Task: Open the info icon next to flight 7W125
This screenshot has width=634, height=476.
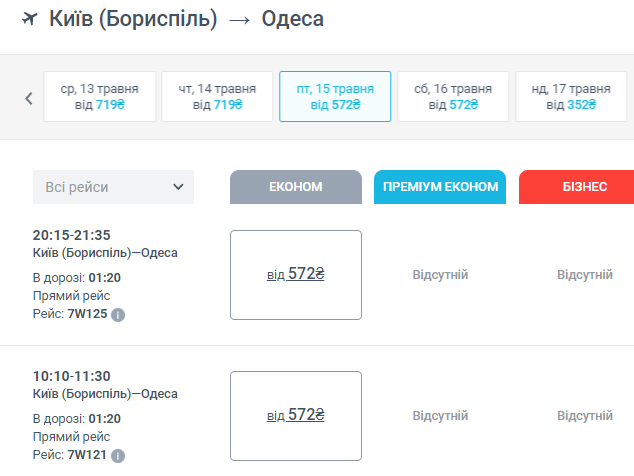Action: point(118,315)
